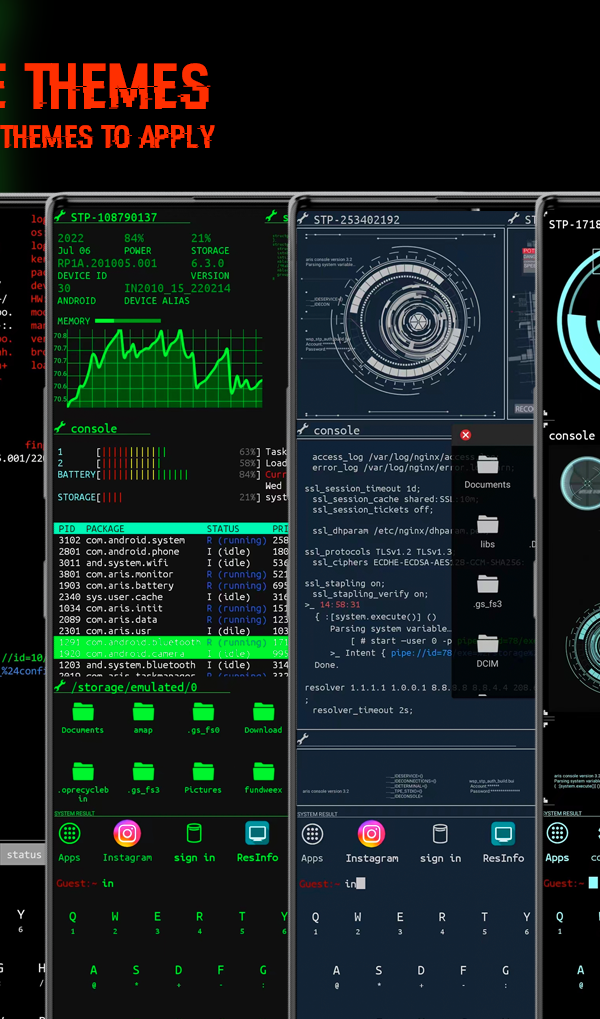Tap the E key on blue phone keyboard
Image resolution: width=600 pixels, height=1019 pixels.
click(x=400, y=922)
